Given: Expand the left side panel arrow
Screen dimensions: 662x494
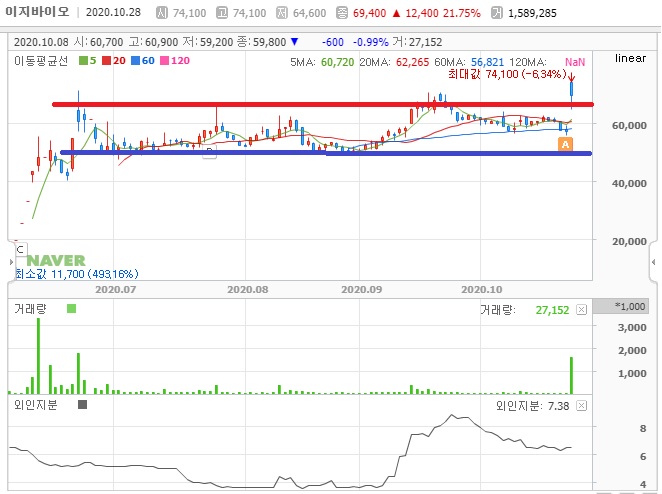Looking at the screenshot, I should (11, 262).
